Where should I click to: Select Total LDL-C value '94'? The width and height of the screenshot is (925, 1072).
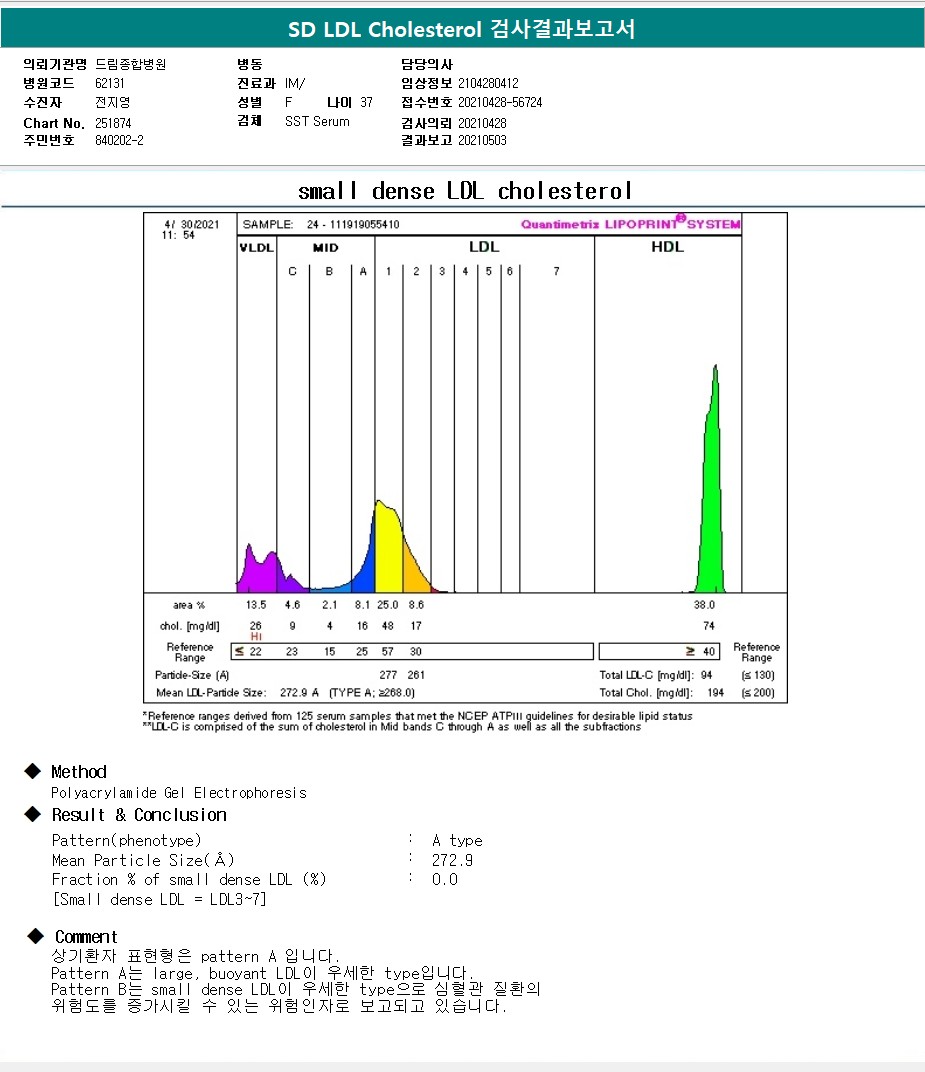[706, 675]
